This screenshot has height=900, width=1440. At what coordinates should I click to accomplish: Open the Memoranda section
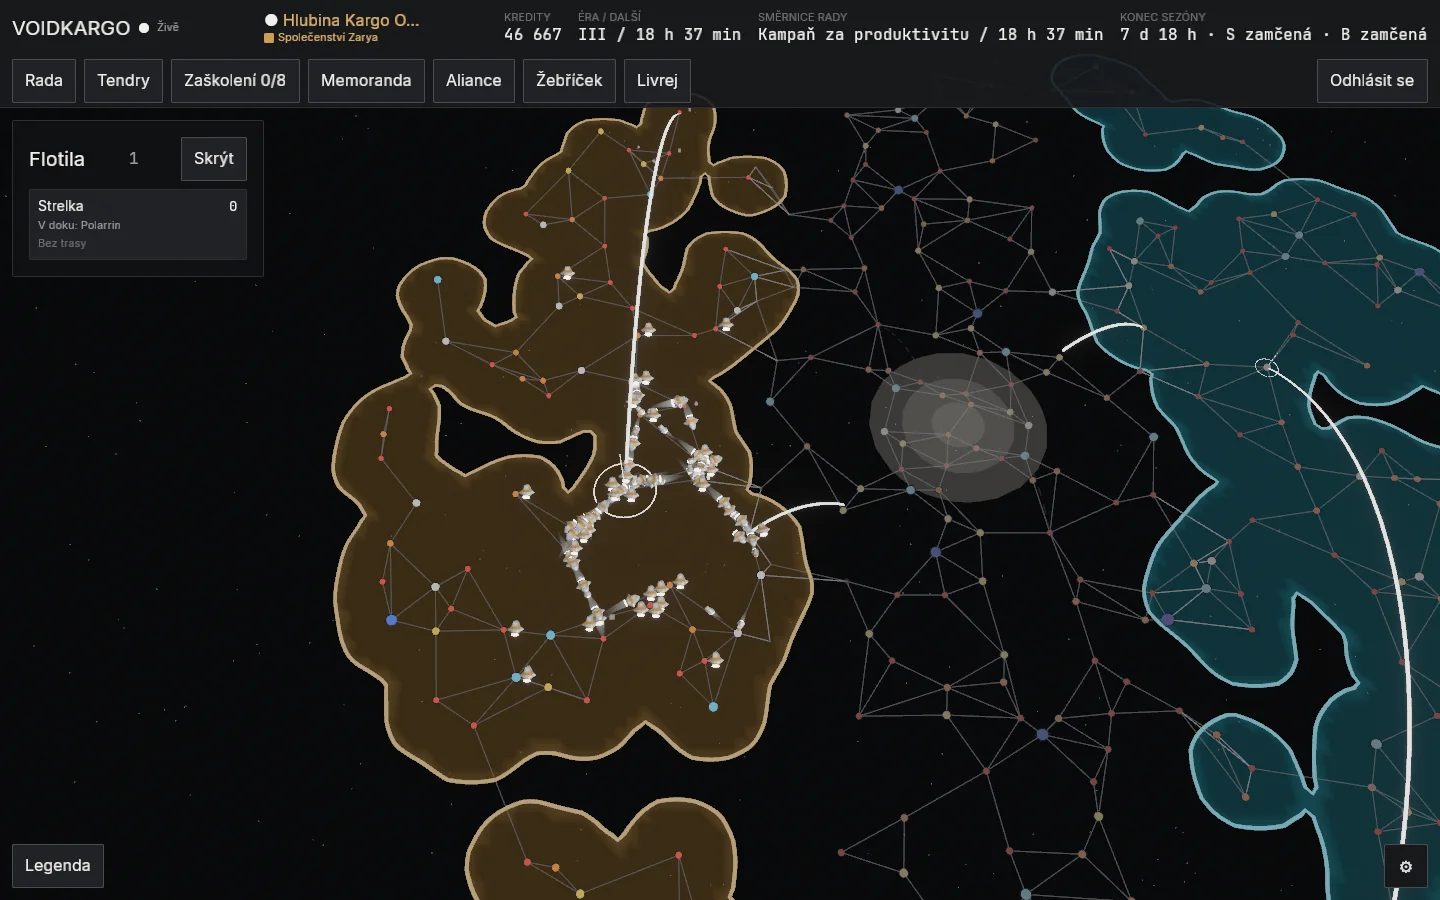pos(366,81)
